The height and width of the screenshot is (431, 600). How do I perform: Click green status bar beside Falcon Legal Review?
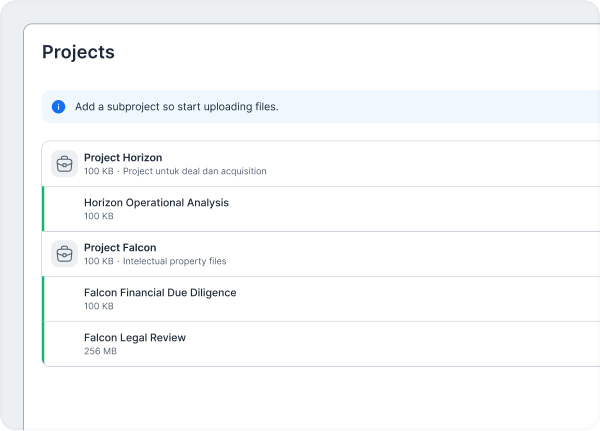click(44, 343)
